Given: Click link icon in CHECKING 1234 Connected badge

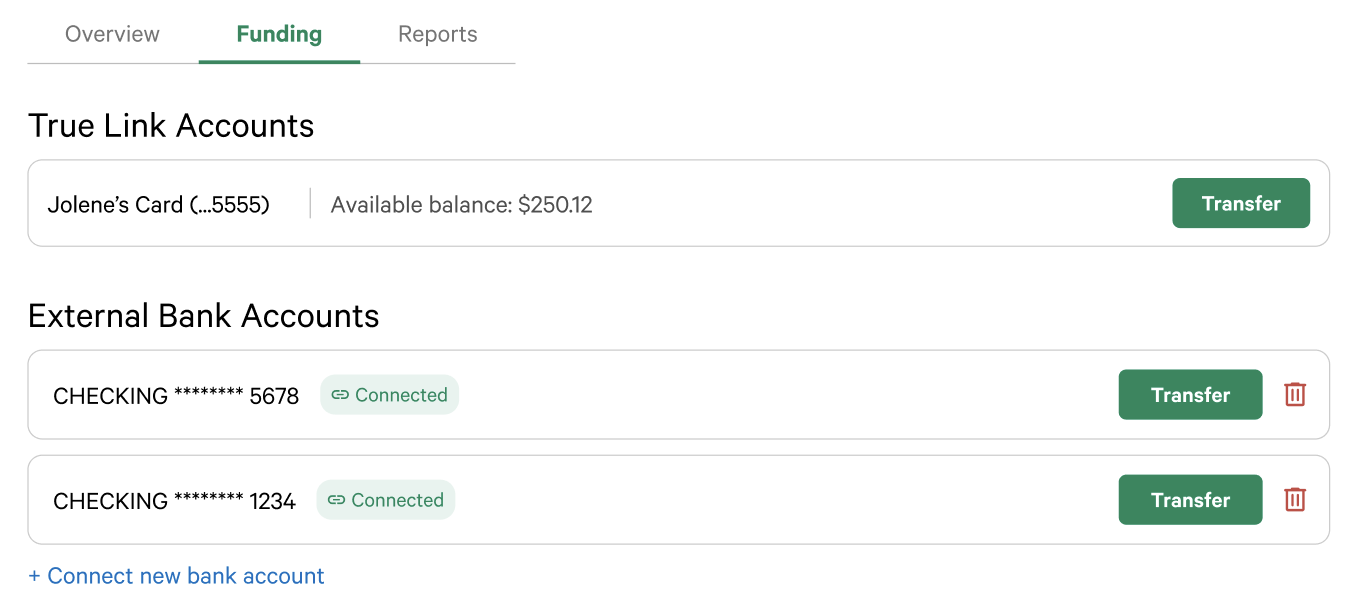Looking at the screenshot, I should pyautogui.click(x=337, y=500).
